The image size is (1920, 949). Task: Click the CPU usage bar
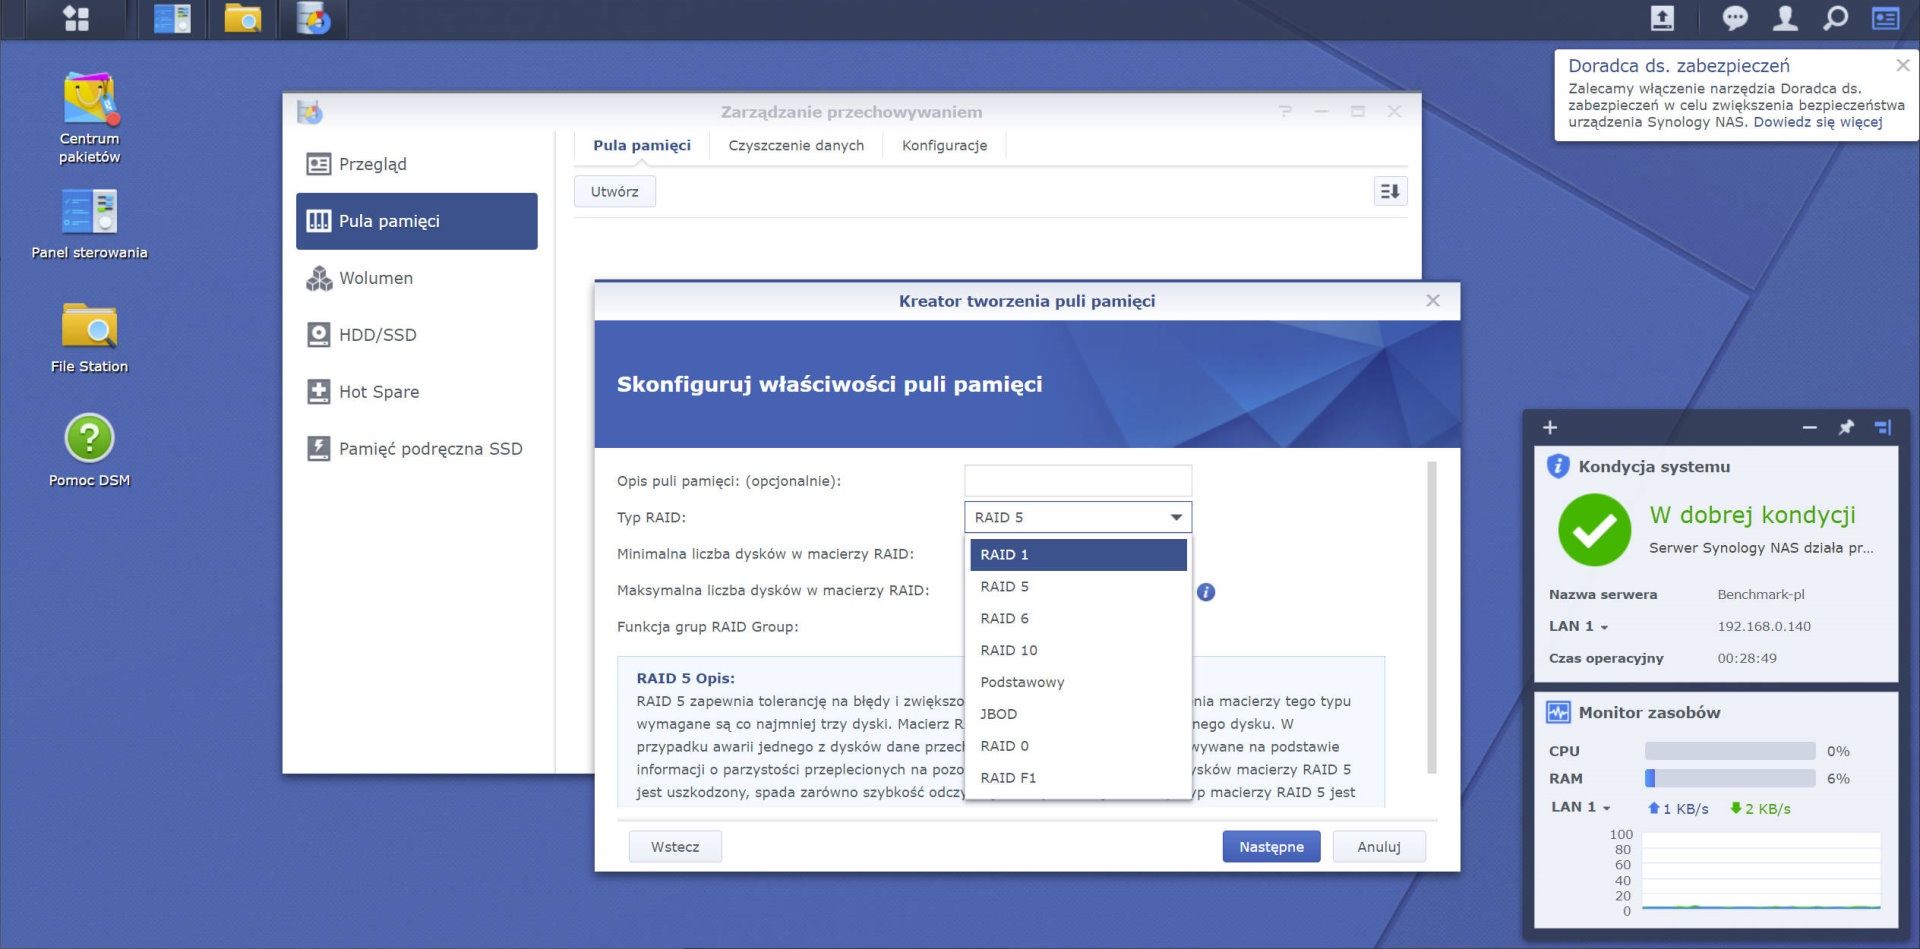point(1730,751)
